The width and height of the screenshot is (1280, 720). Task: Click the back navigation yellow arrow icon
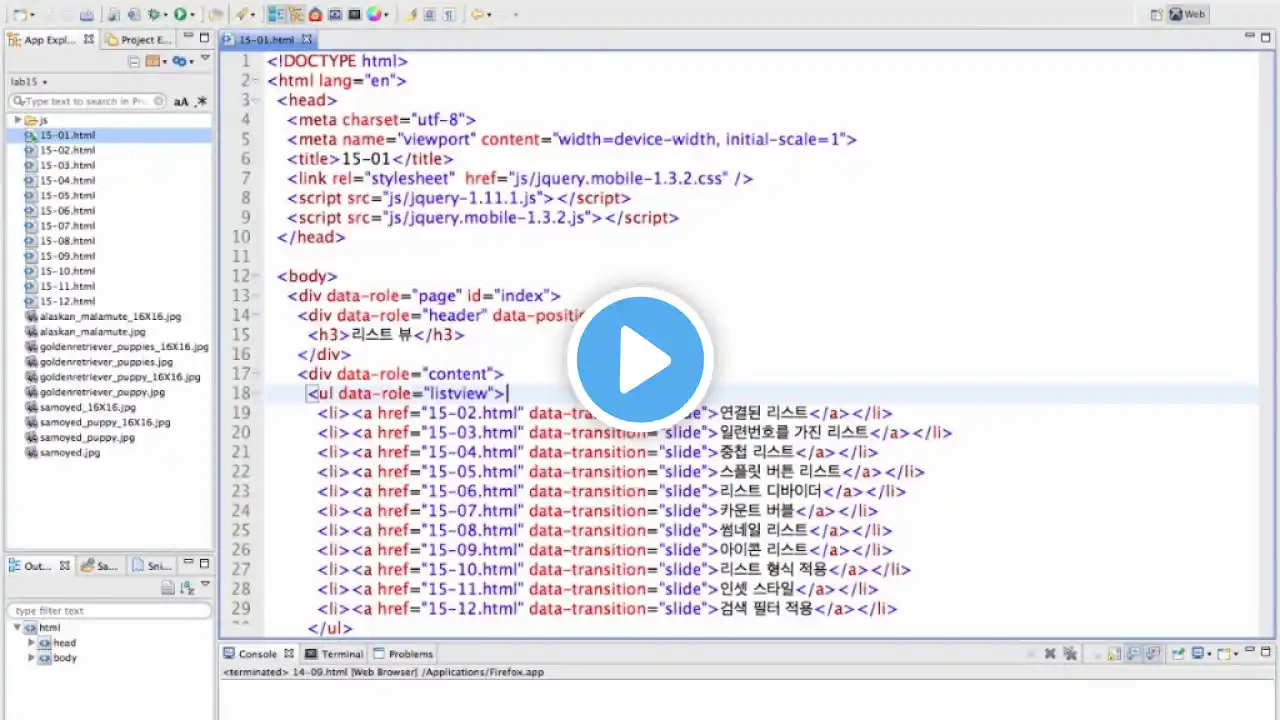477,15
